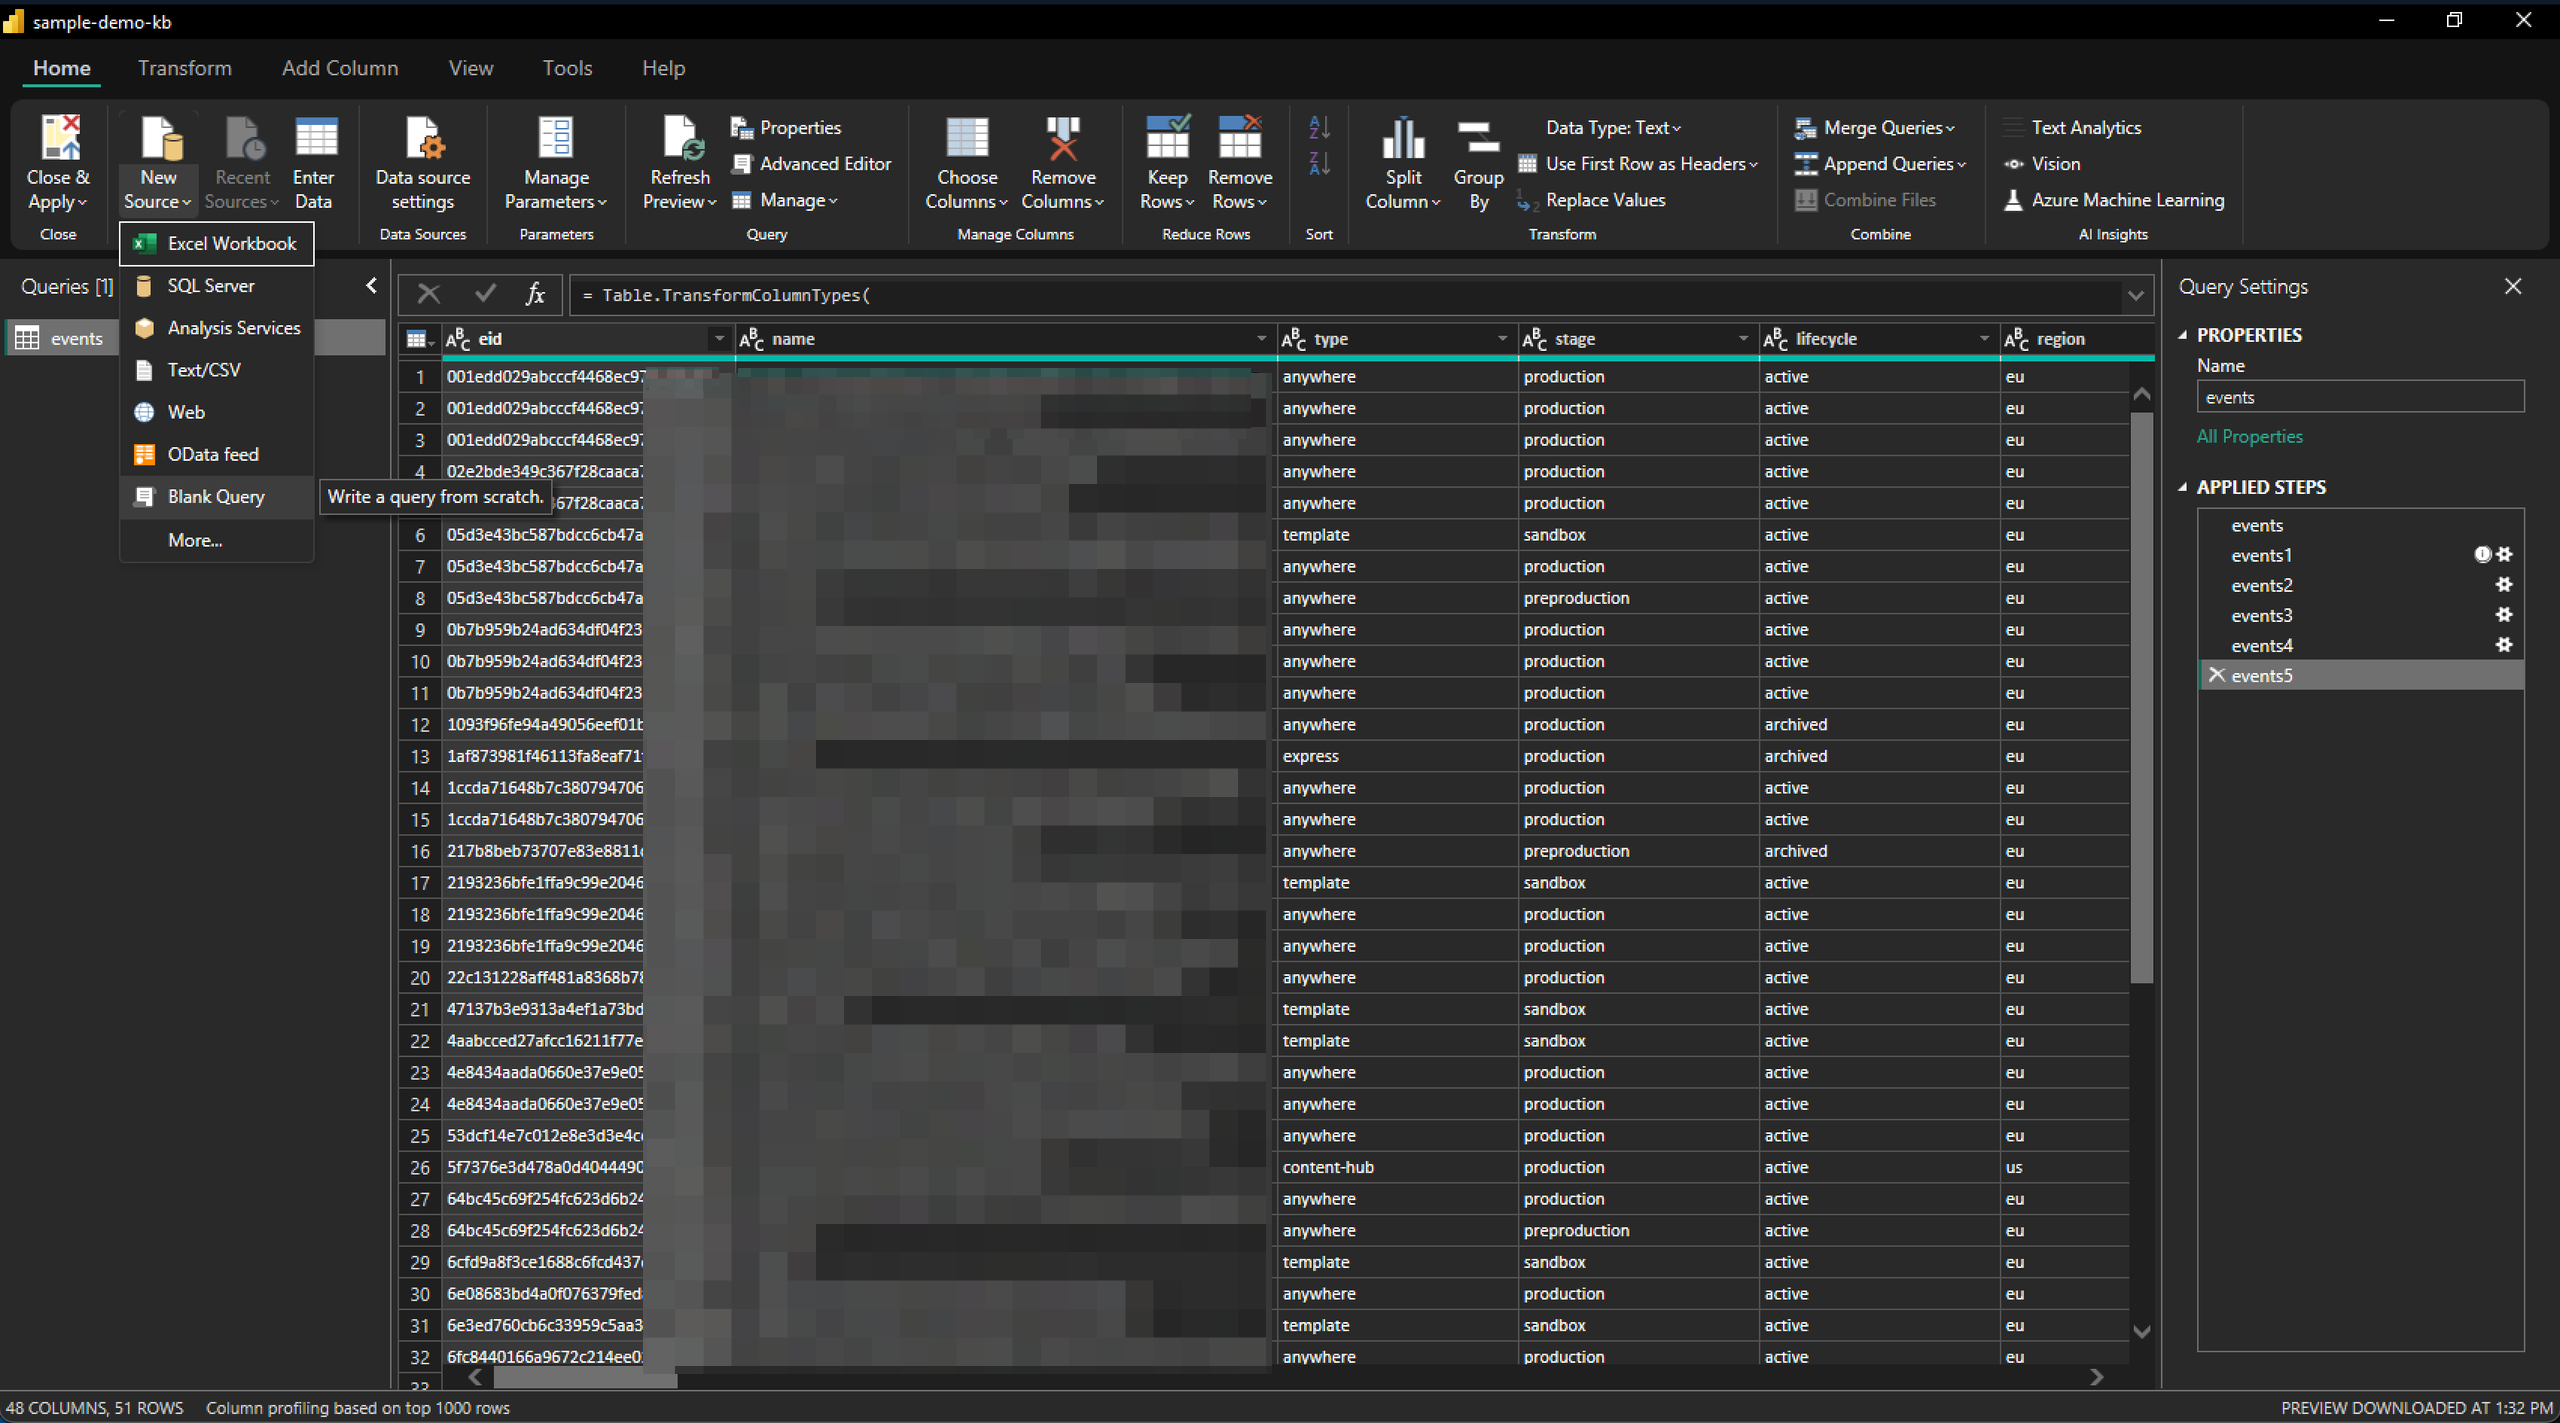Expand the formula bar chevron
This screenshot has height=1423, width=2560.
point(2135,295)
